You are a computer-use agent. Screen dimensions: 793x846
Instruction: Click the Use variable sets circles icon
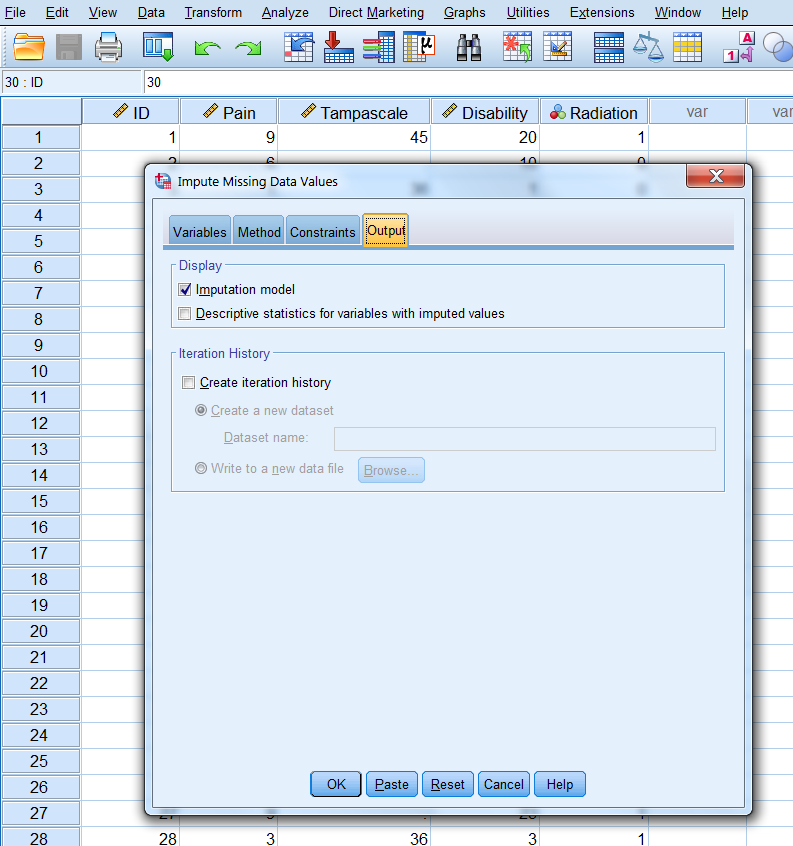click(778, 47)
